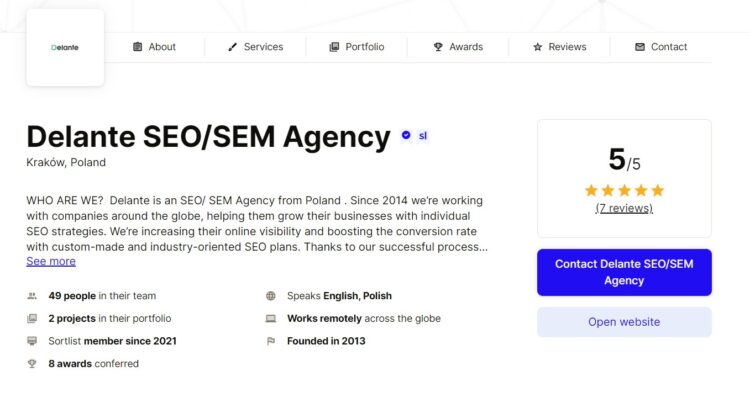Open the Reviews tab

tap(560, 47)
